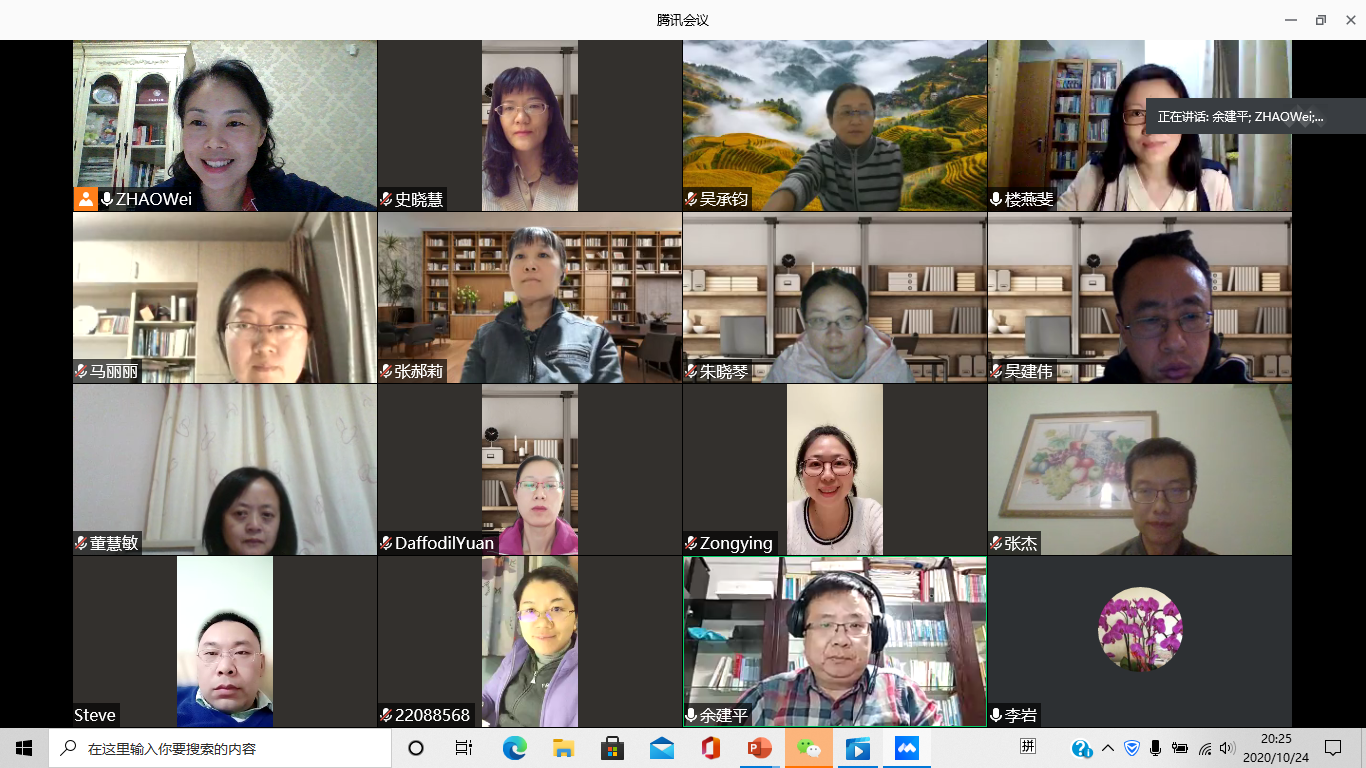Open the Microsoft Store taskbar icon

612,748
